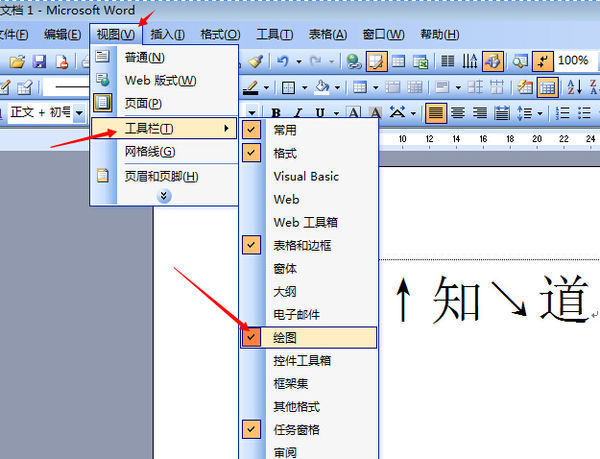Enable the 控件工具箱 toolbar
The width and height of the screenshot is (600, 459).
point(309,360)
